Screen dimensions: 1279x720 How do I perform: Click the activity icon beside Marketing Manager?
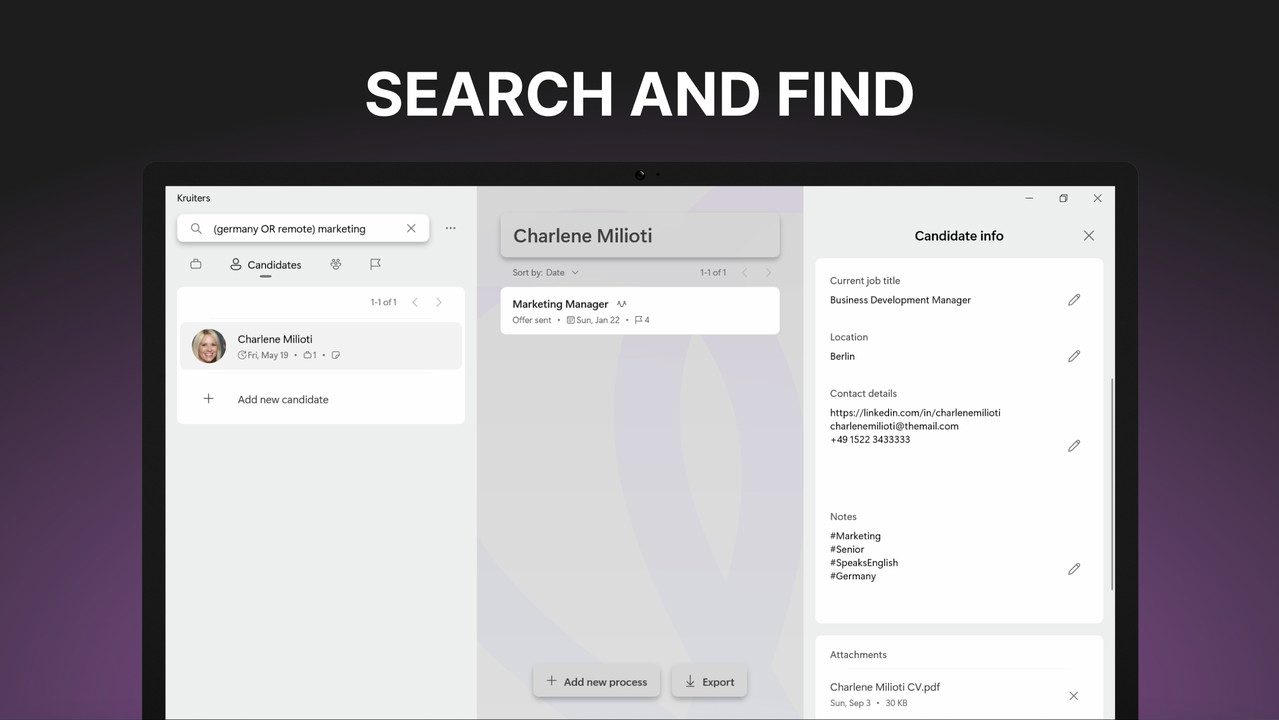pyautogui.click(x=622, y=304)
